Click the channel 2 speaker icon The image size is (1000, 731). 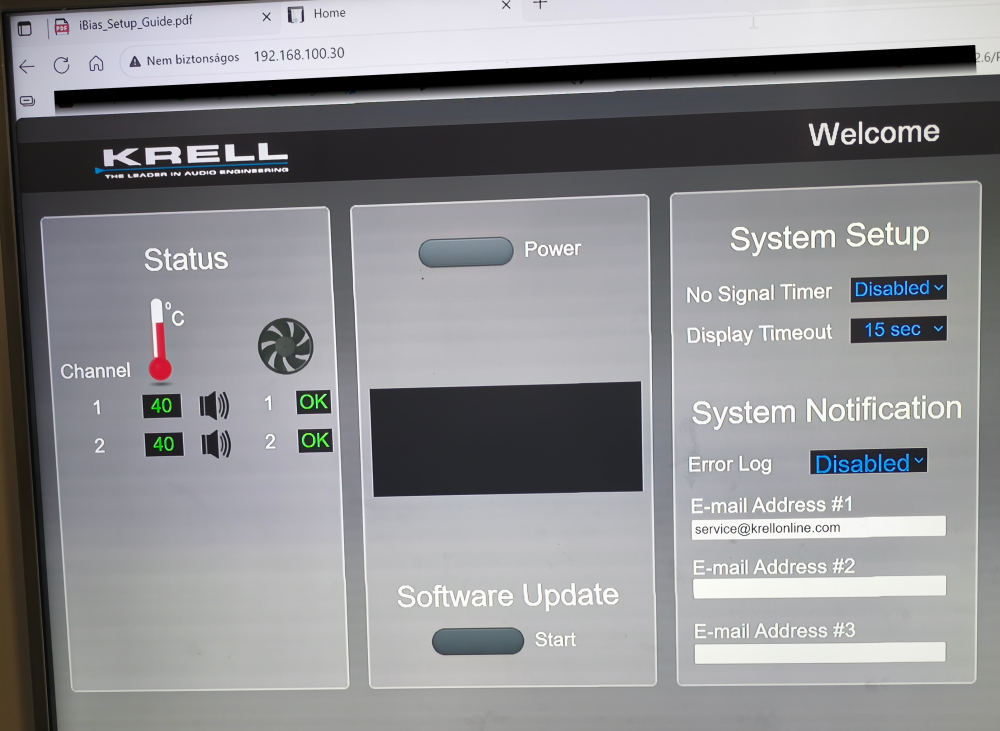point(216,444)
